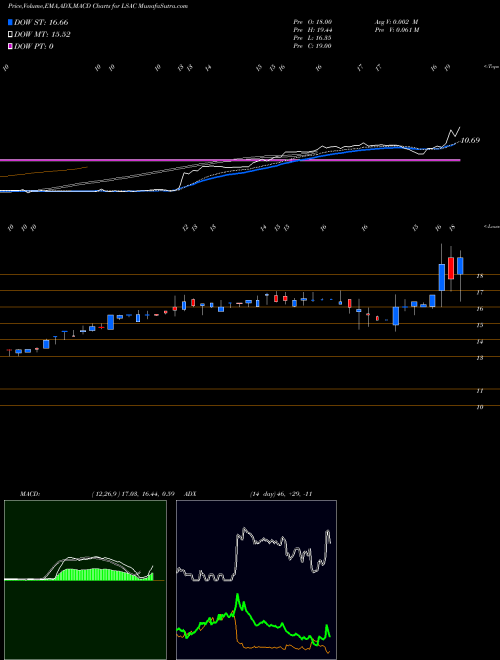Click the 'MACD:' panel label
This screenshot has height=660, width=500.
point(29,494)
